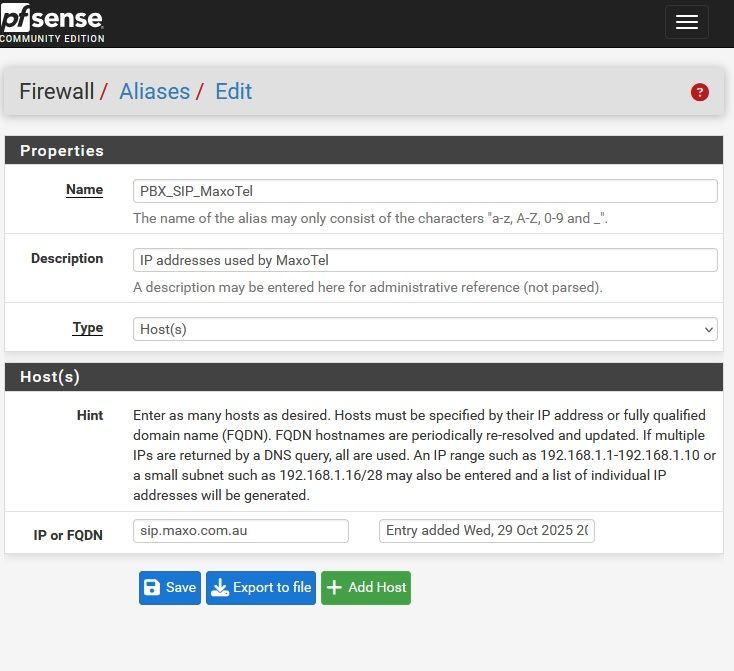Open the red help question mark icon
Image resolution: width=734 pixels, height=671 pixels.
[699, 92]
